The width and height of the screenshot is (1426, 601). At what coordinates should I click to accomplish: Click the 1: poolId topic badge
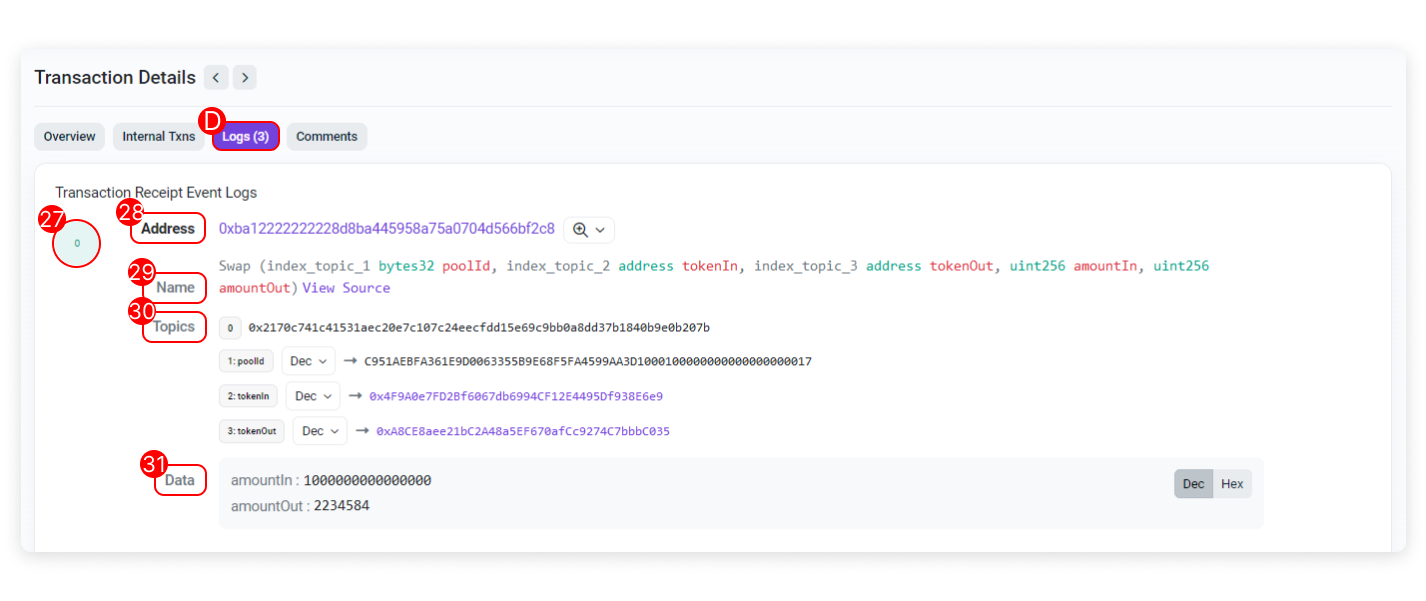pyautogui.click(x=247, y=361)
